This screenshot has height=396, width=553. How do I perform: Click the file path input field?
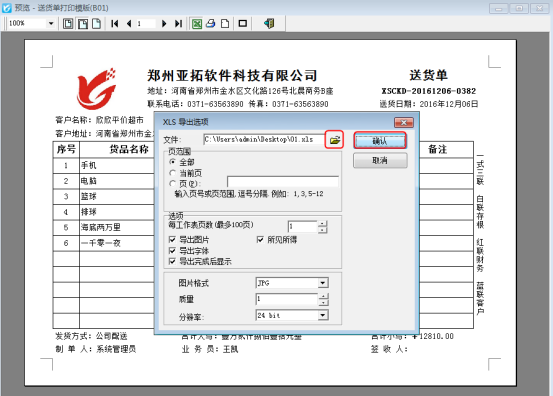click(264, 140)
